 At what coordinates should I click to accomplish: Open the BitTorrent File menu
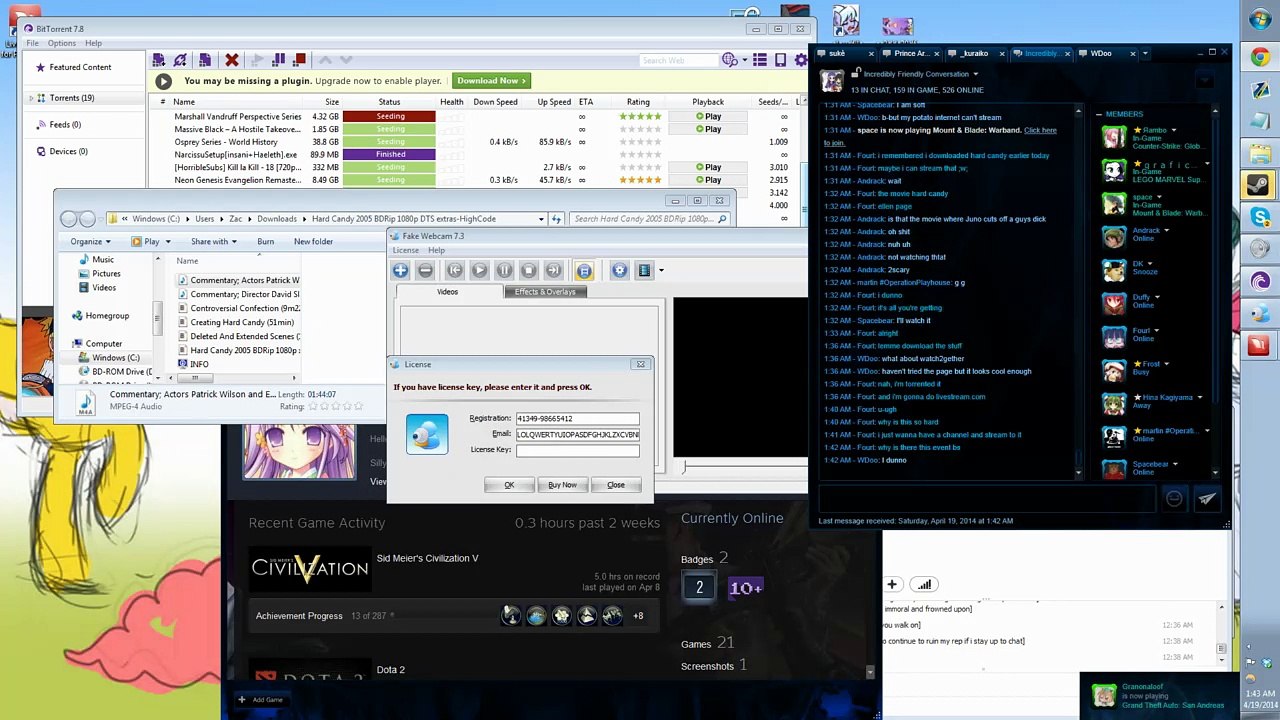tap(32, 44)
